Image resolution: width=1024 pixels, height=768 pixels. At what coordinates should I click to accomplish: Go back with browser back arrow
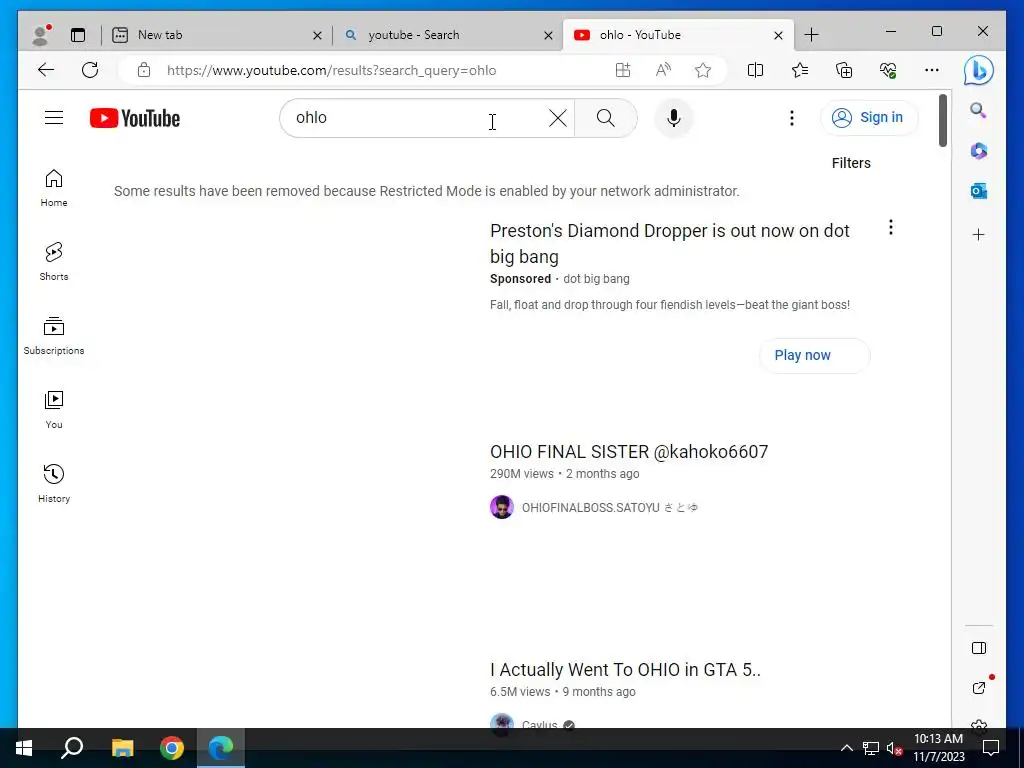[46, 70]
